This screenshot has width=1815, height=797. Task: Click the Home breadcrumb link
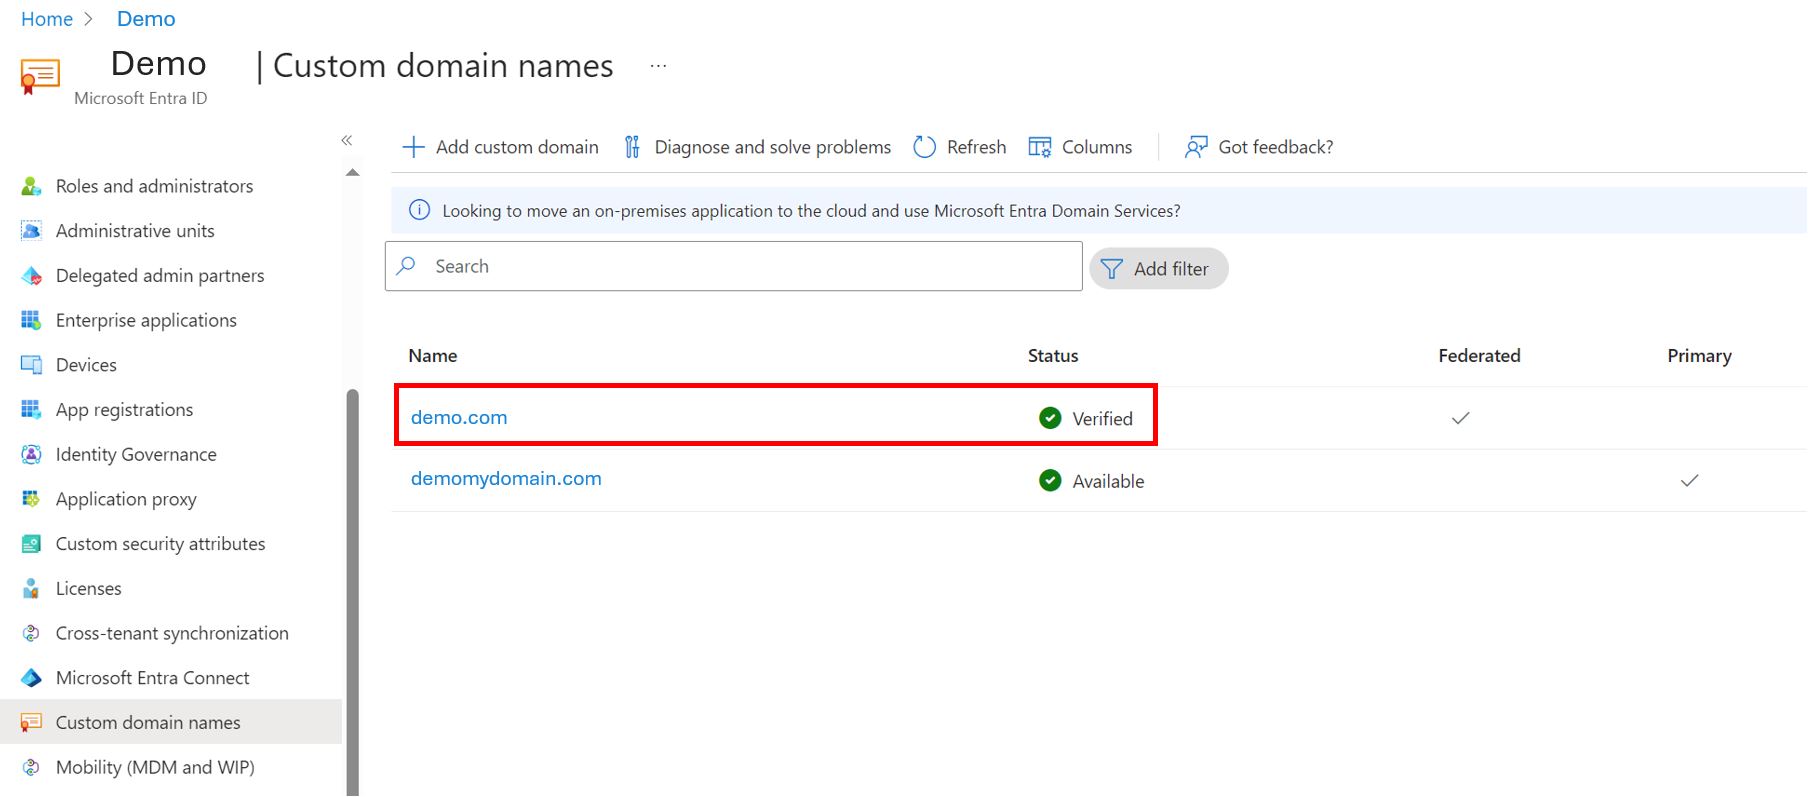47,19
